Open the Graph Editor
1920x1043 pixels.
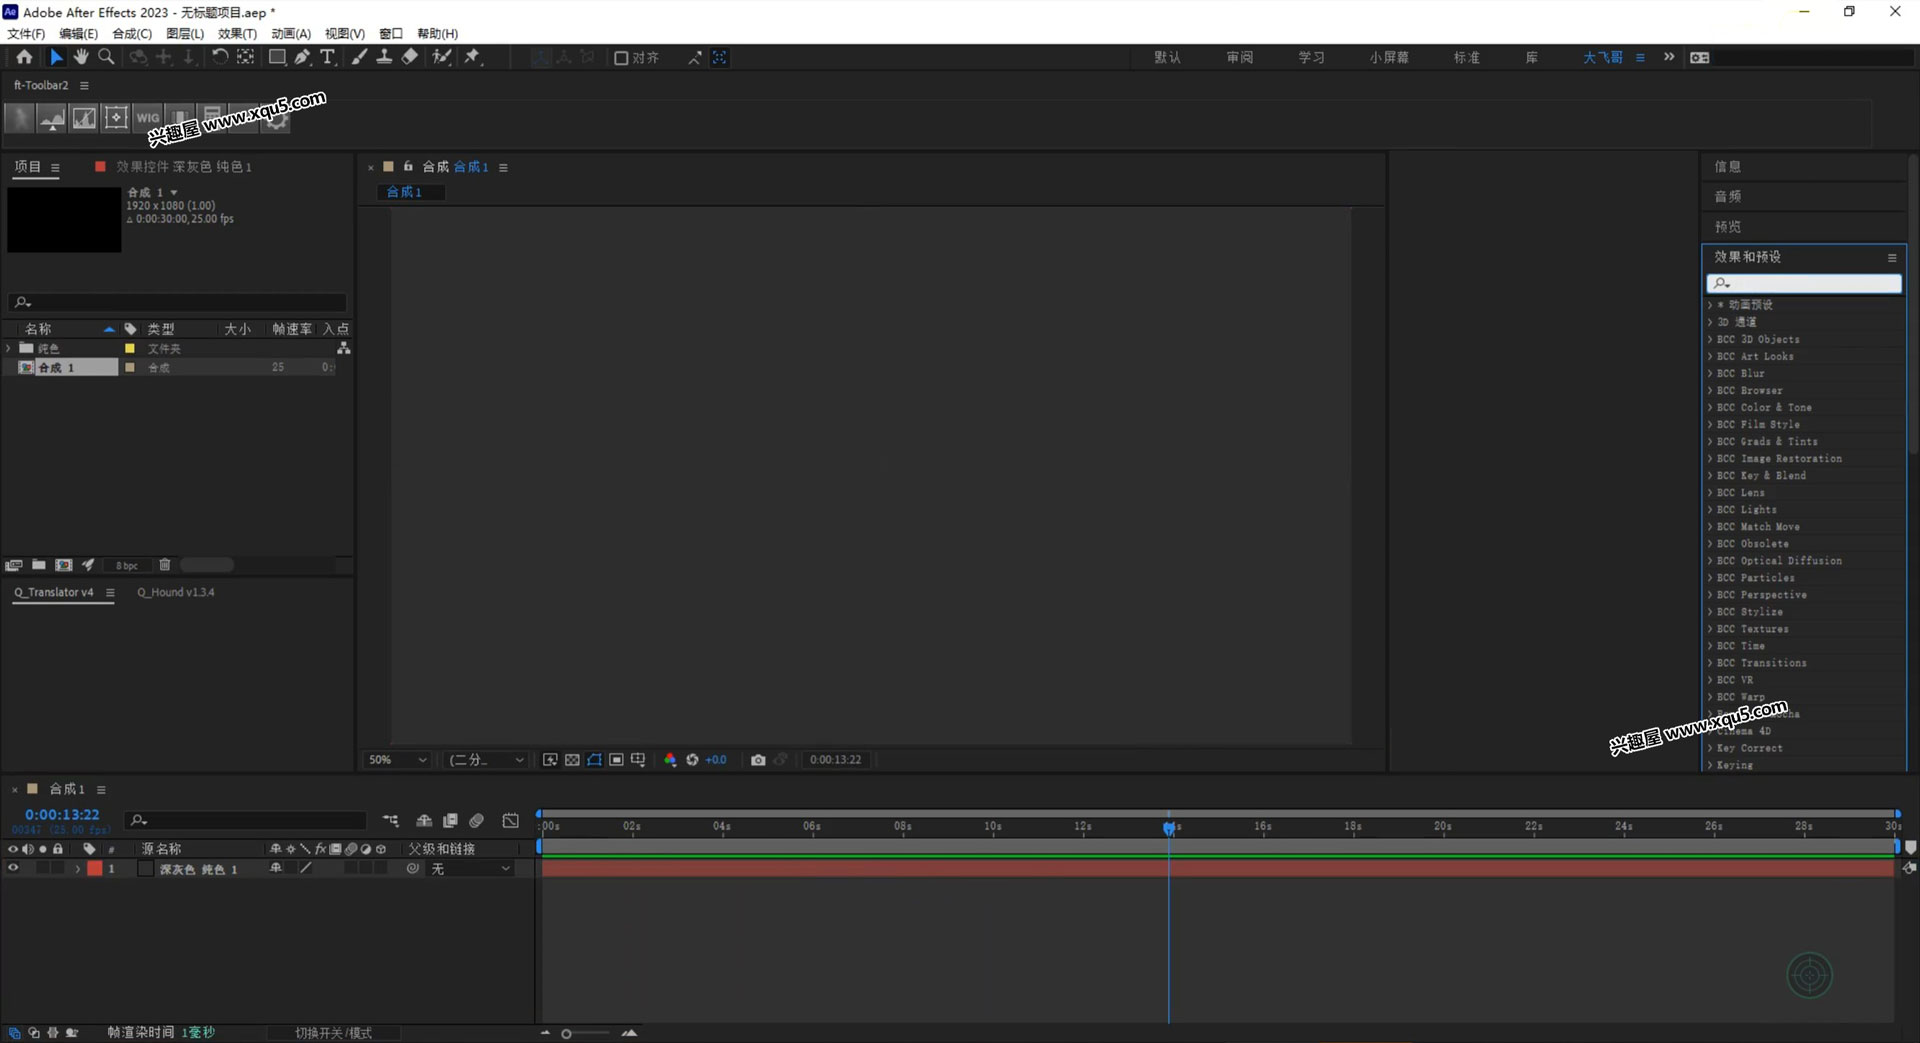510,821
